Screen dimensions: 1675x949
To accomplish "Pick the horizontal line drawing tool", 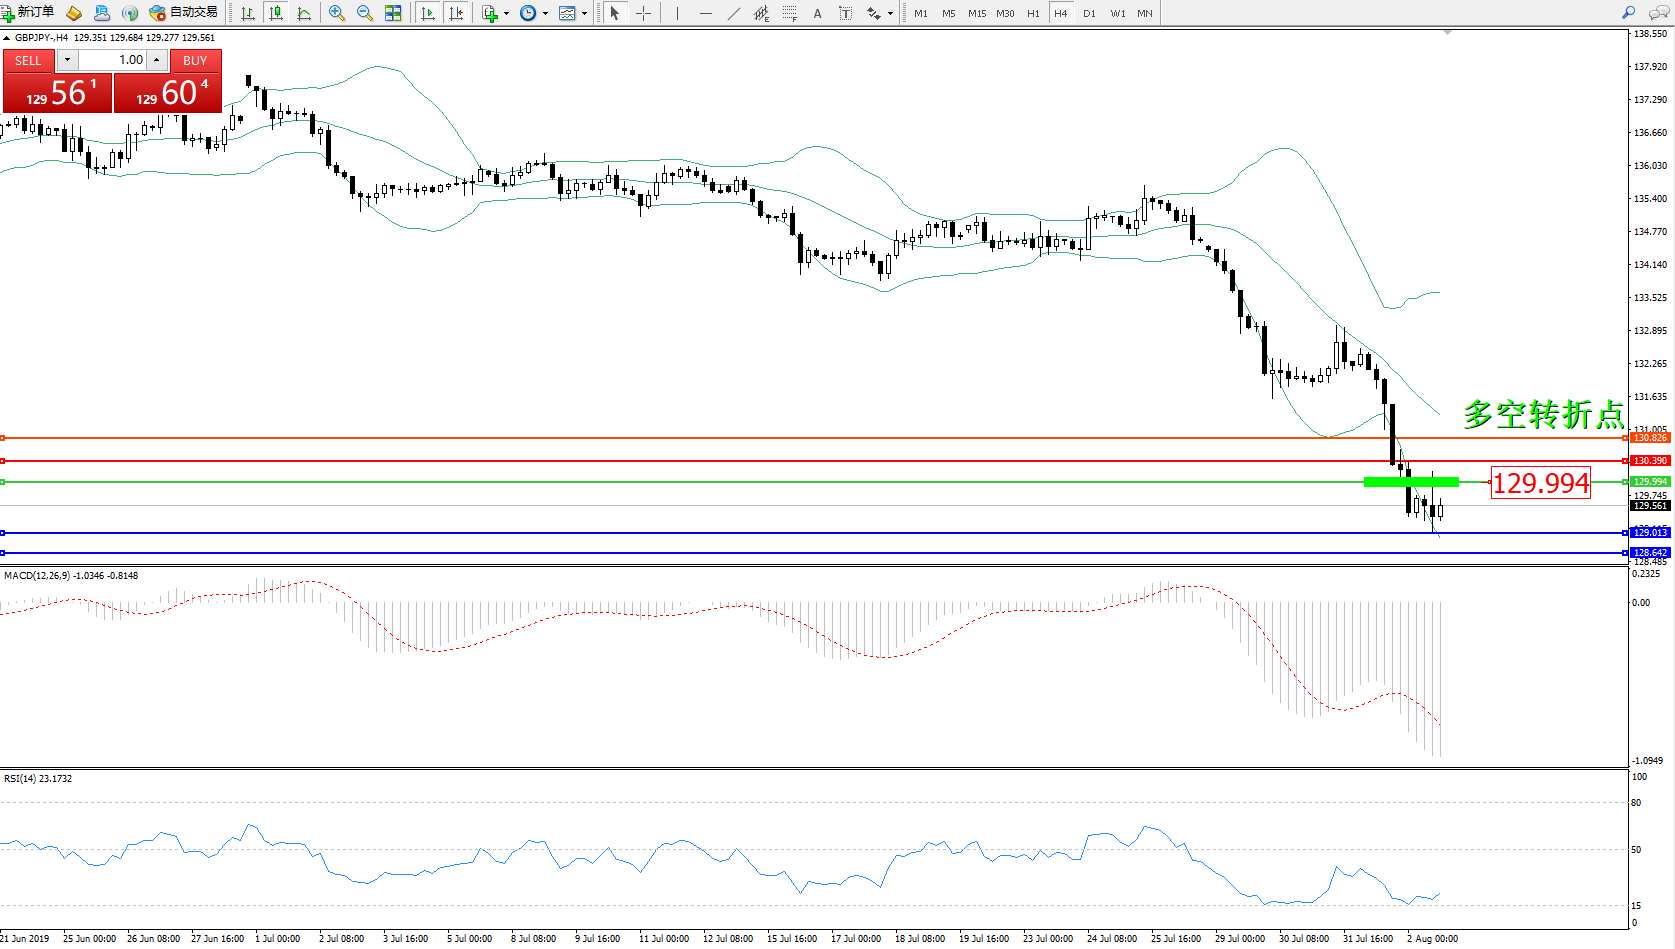I will [x=706, y=13].
